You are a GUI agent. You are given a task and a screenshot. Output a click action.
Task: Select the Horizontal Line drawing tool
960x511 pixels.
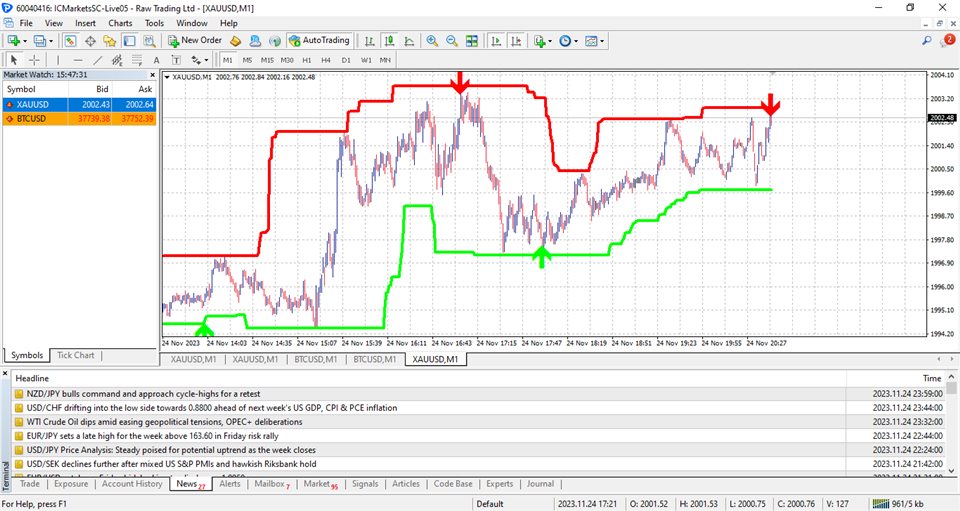[x=78, y=60]
